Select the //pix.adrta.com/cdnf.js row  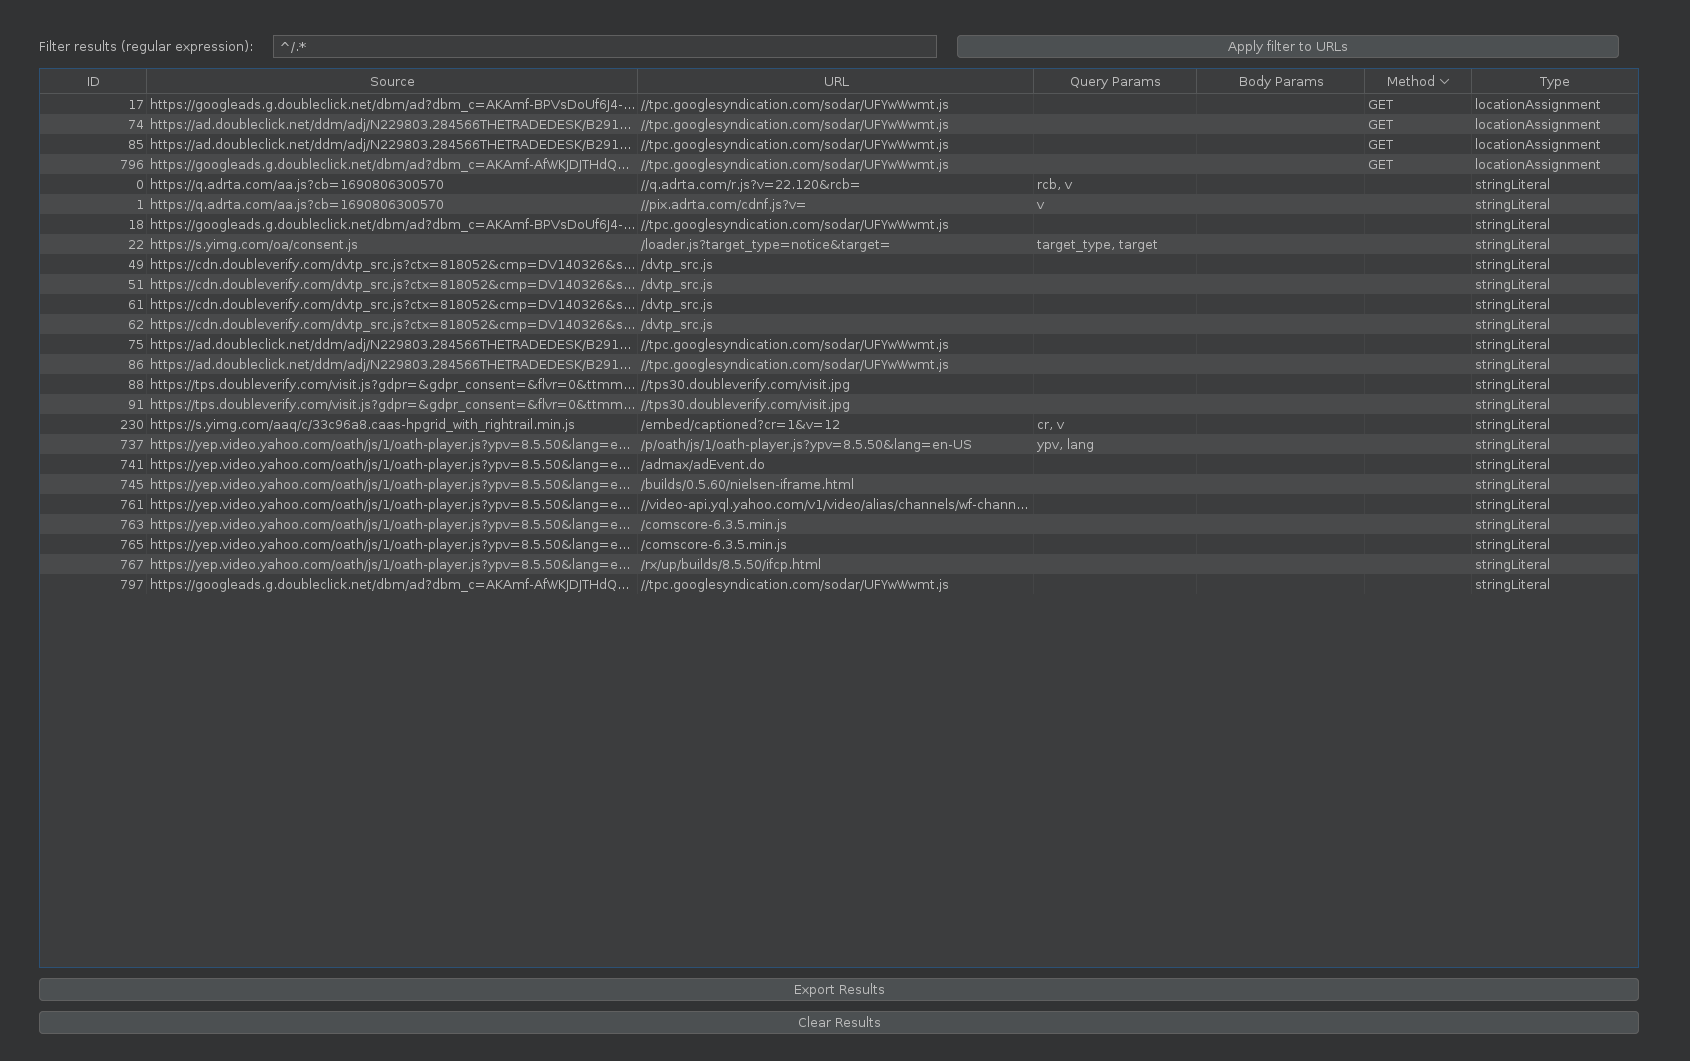723,205
